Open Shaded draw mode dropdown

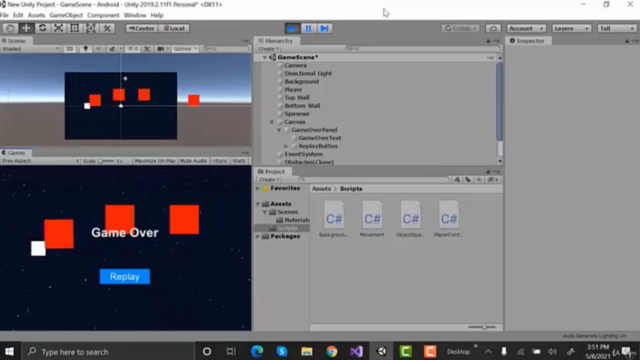(31, 49)
